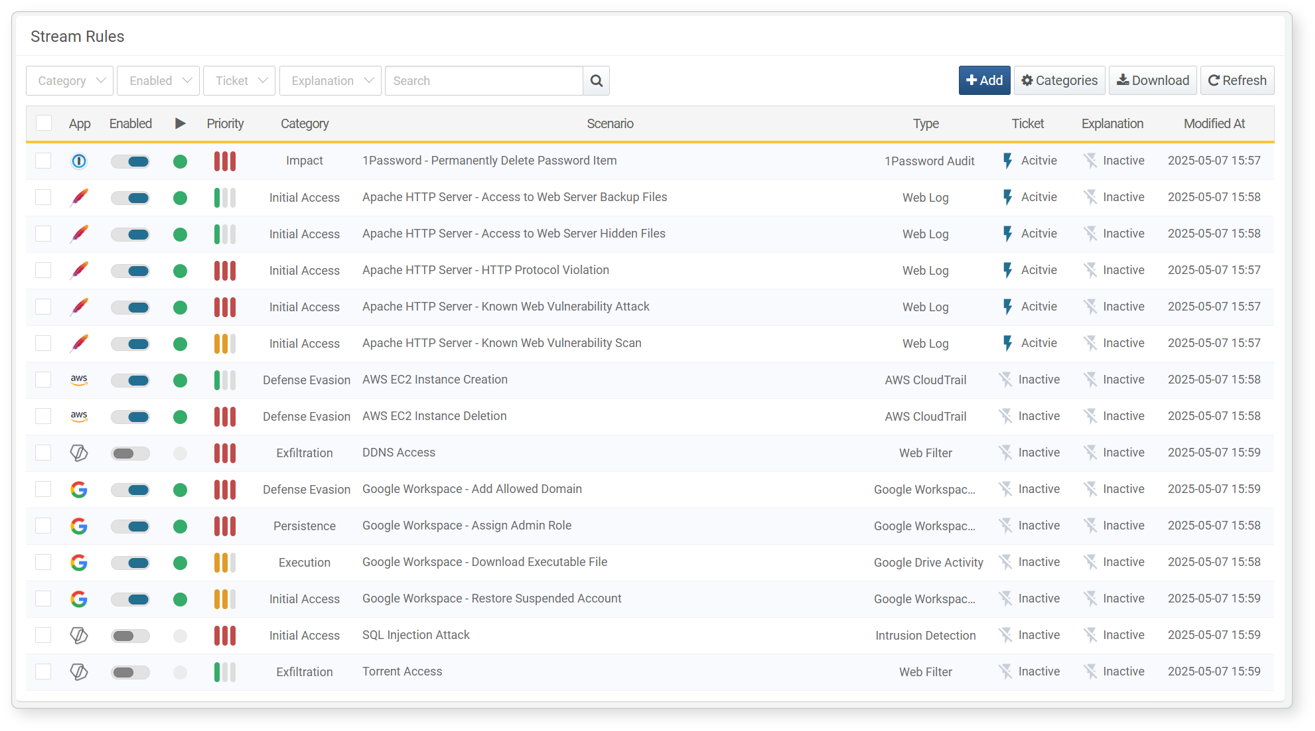Select checkbox for Torrent Access row

[x=43, y=671]
